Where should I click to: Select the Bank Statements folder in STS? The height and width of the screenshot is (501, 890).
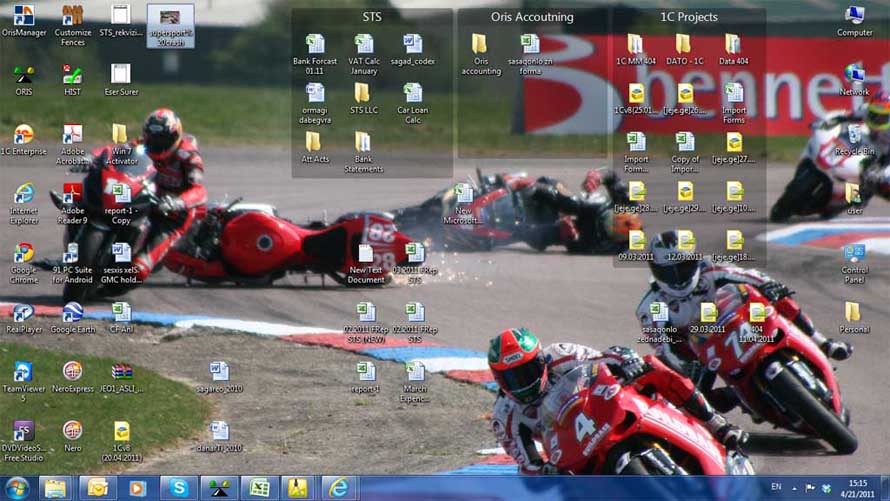(363, 142)
